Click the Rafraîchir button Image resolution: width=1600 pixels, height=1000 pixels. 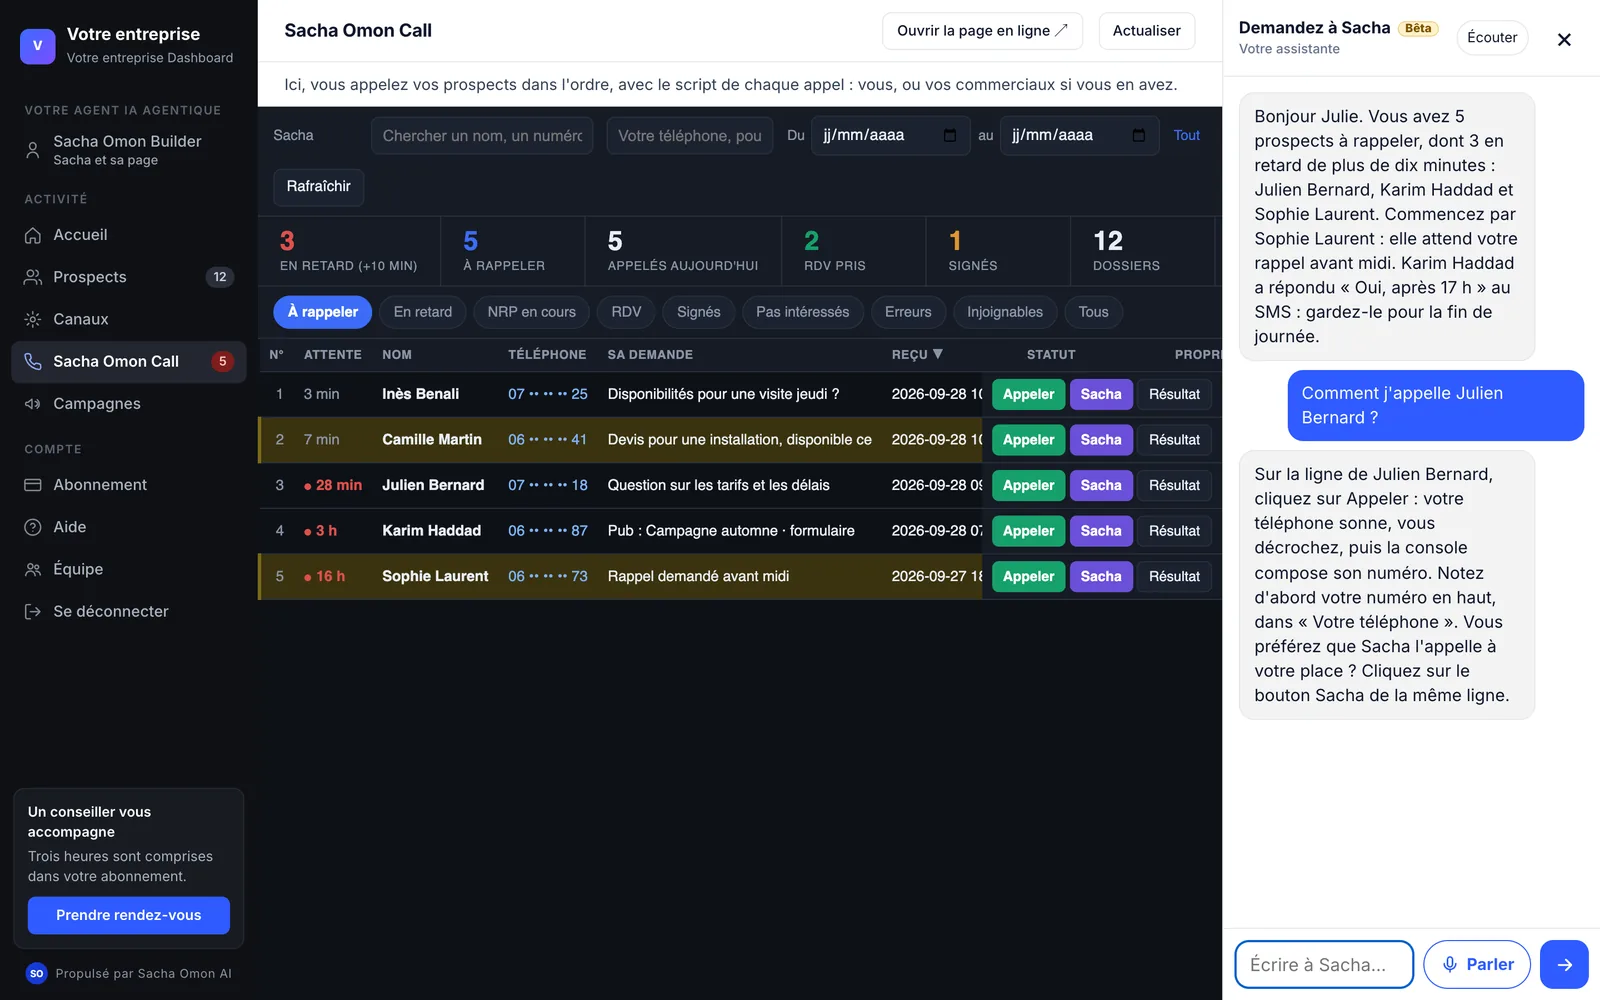click(x=318, y=187)
